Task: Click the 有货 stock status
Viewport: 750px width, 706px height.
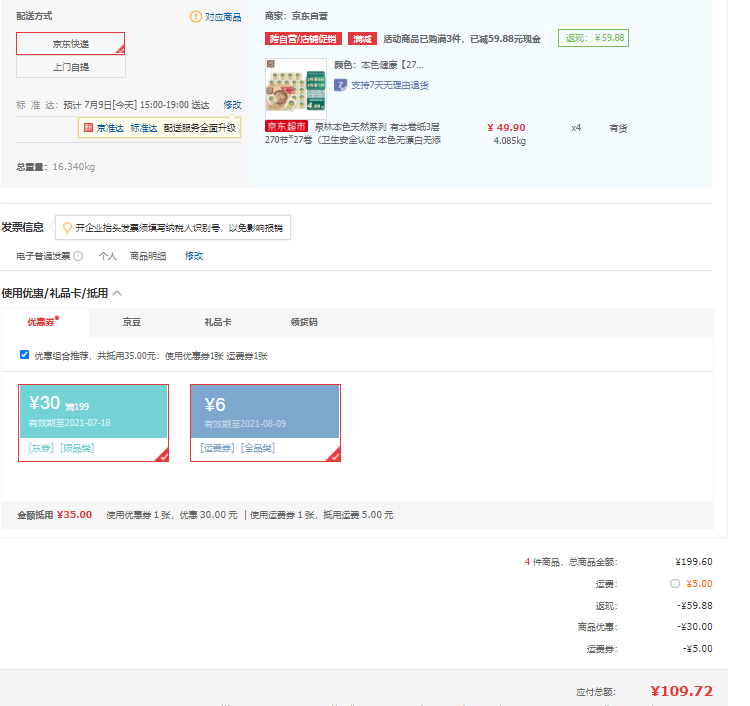Action: (618, 128)
